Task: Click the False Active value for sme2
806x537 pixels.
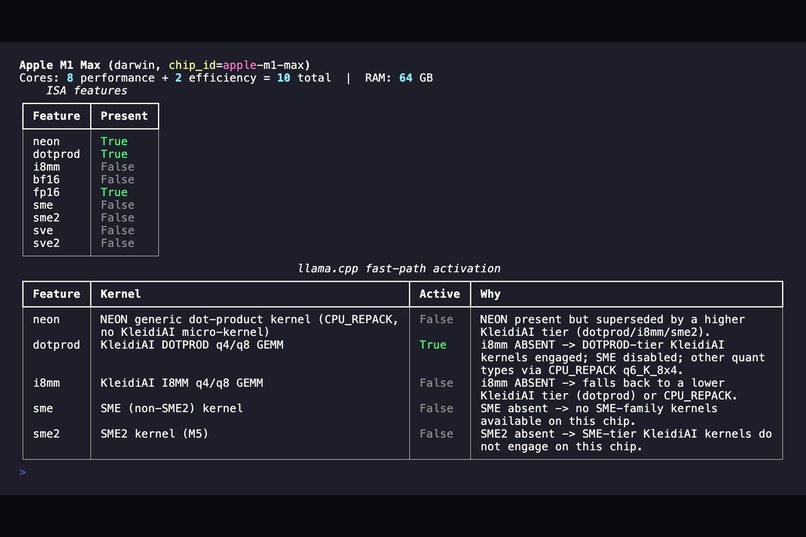Action: coord(436,434)
